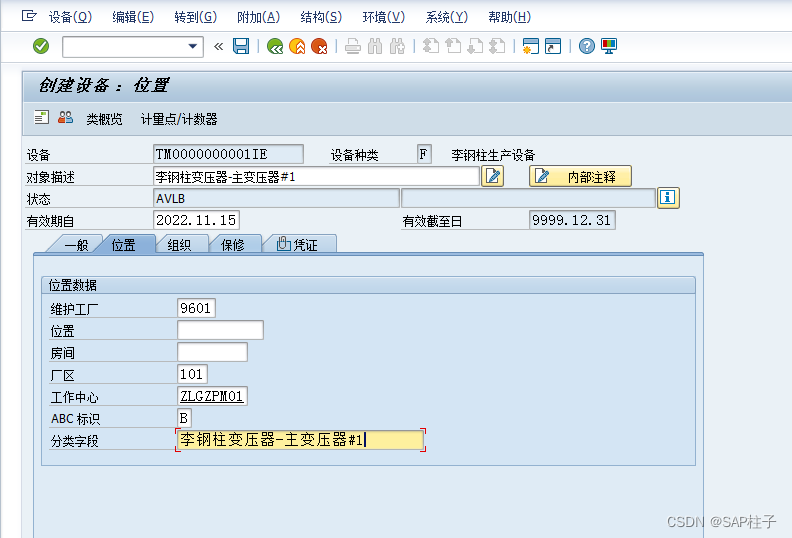Switch to the 组织 tab
Image resolution: width=792 pixels, height=538 pixels.
pyautogui.click(x=179, y=245)
